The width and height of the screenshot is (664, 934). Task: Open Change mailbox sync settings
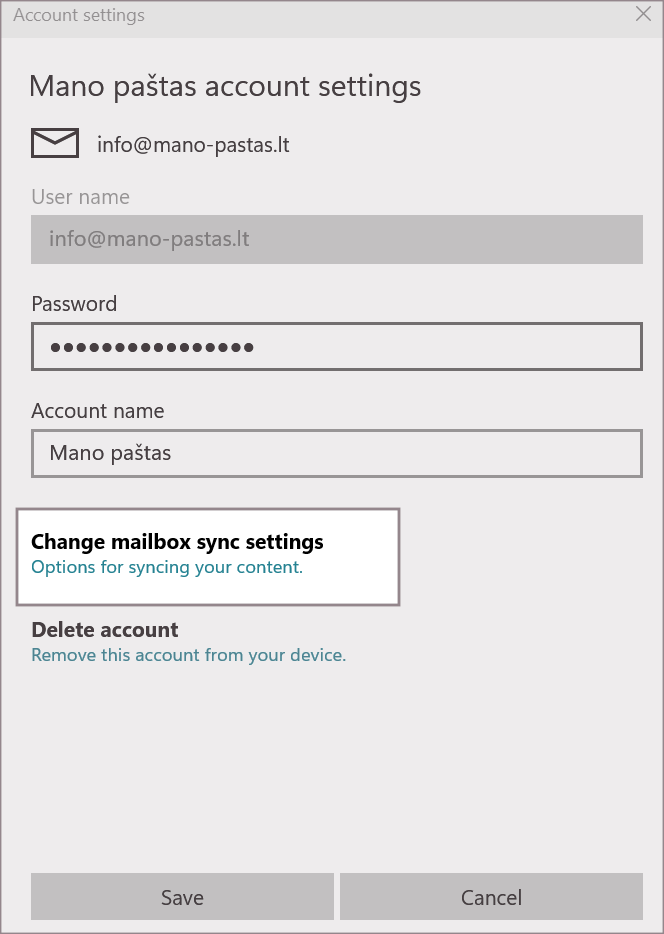[x=177, y=542]
